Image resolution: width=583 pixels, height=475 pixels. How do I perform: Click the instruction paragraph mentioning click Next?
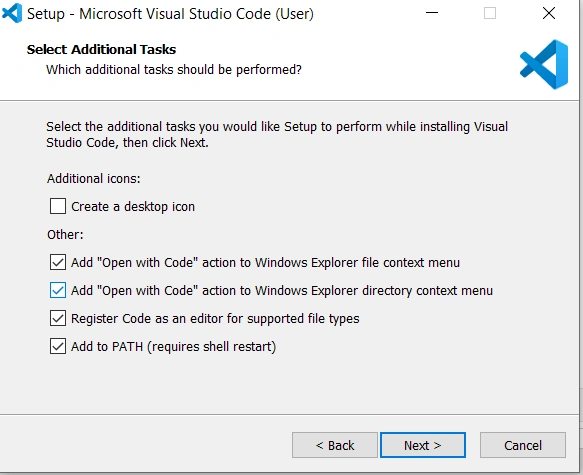click(277, 135)
